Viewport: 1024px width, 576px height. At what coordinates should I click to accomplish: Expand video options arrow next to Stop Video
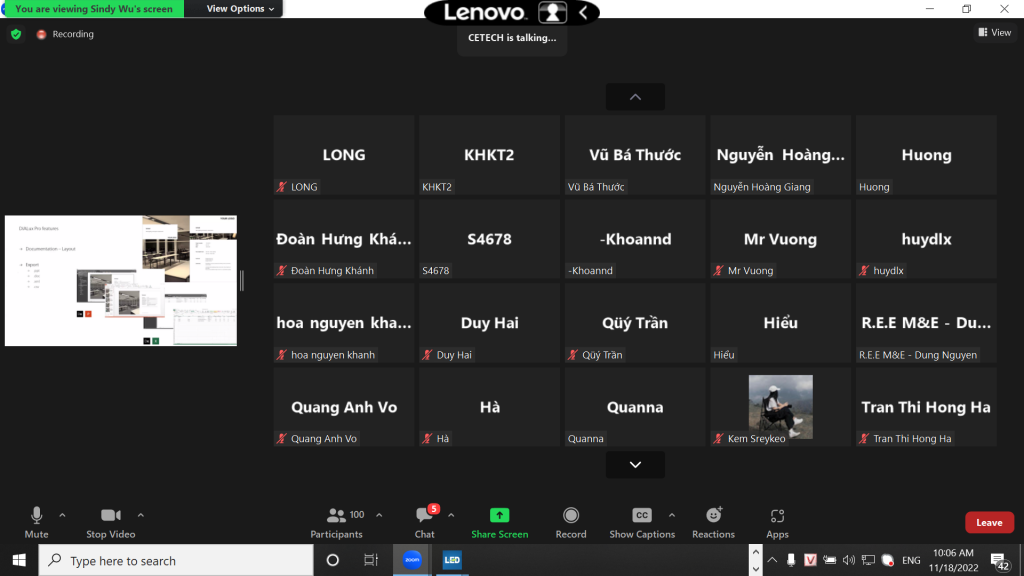pyautogui.click(x=141, y=515)
